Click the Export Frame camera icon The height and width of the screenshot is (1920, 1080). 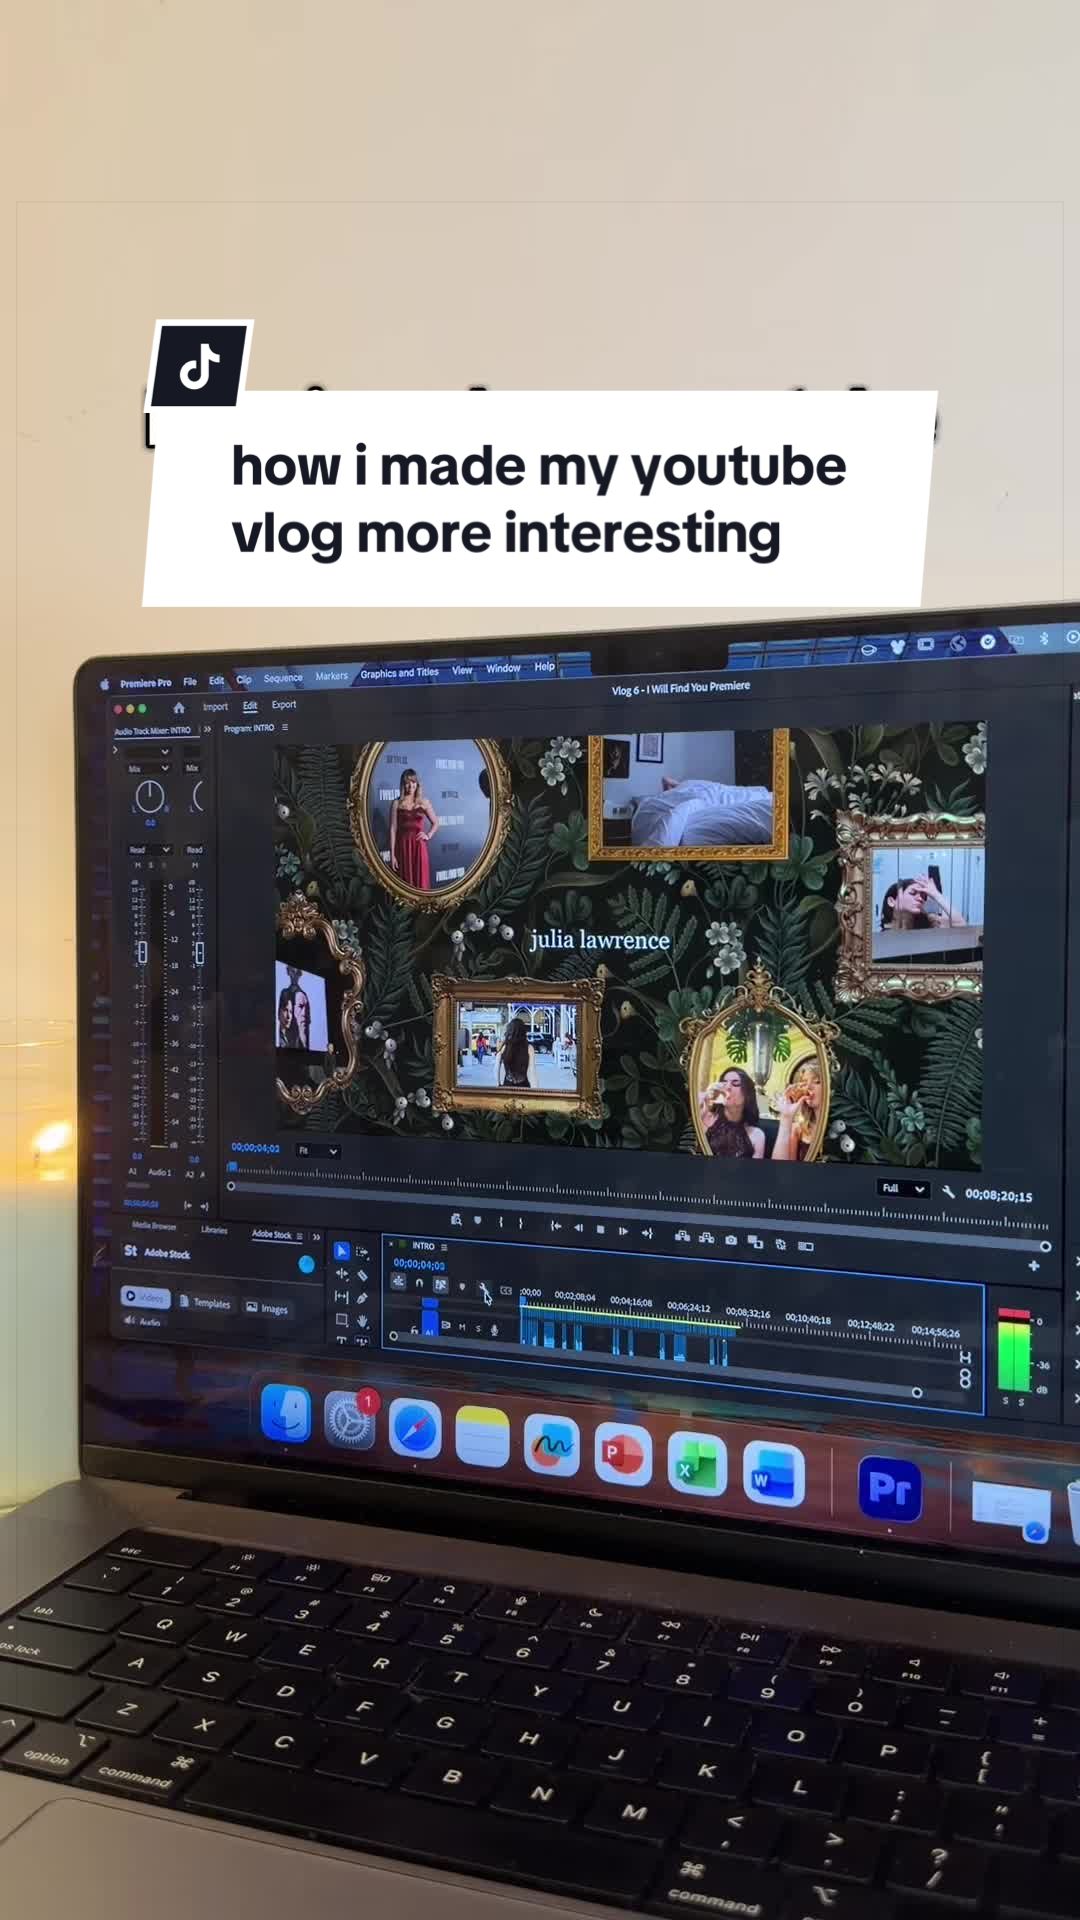tap(731, 1240)
